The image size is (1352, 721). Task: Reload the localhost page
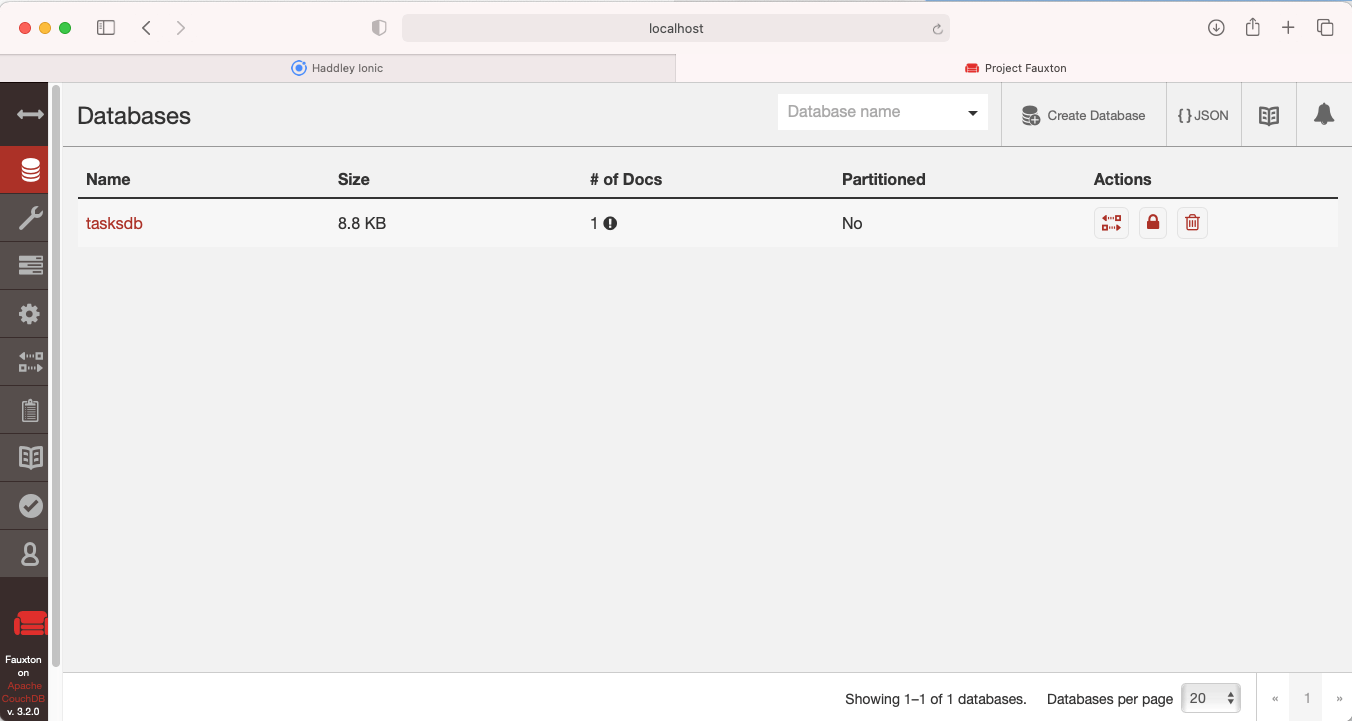coord(937,29)
